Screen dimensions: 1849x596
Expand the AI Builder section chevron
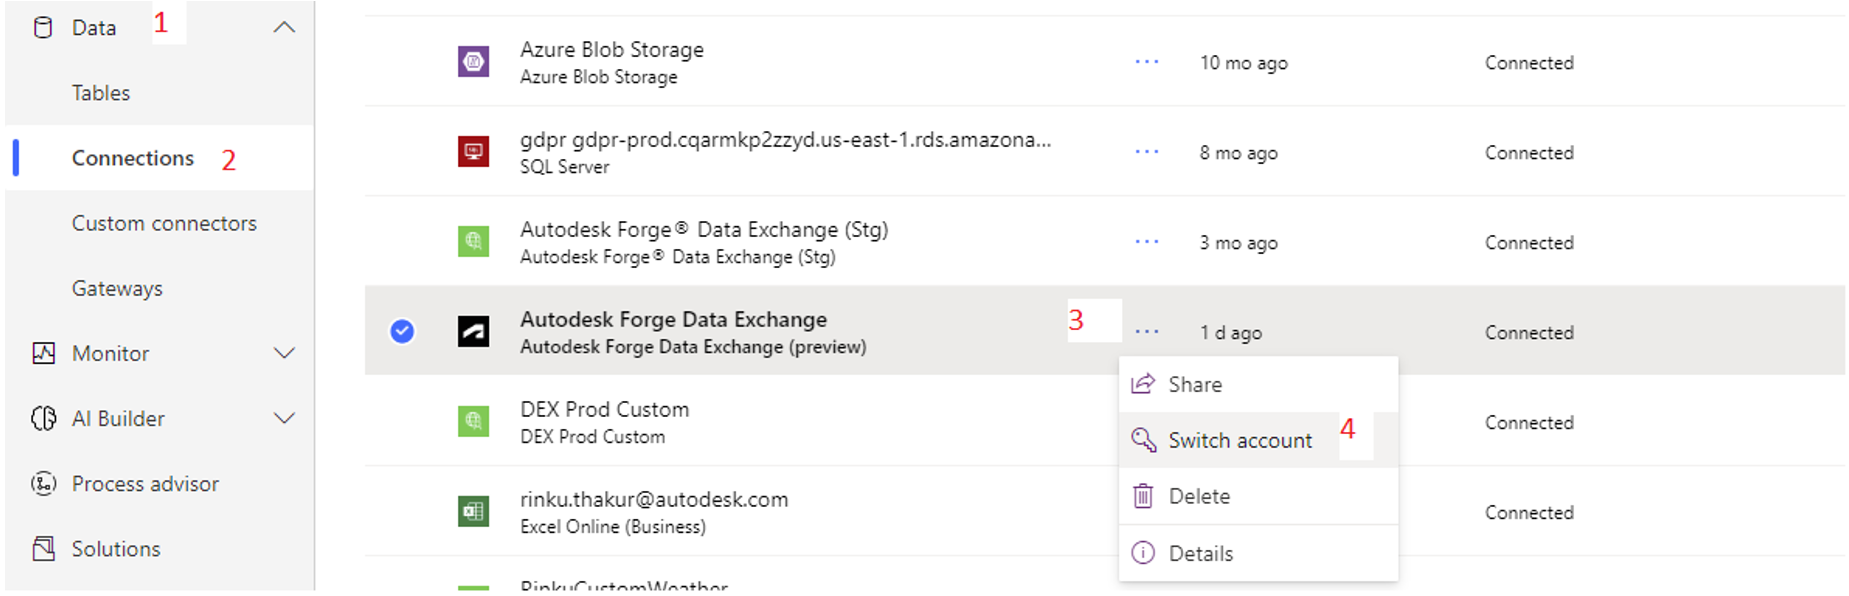(284, 418)
